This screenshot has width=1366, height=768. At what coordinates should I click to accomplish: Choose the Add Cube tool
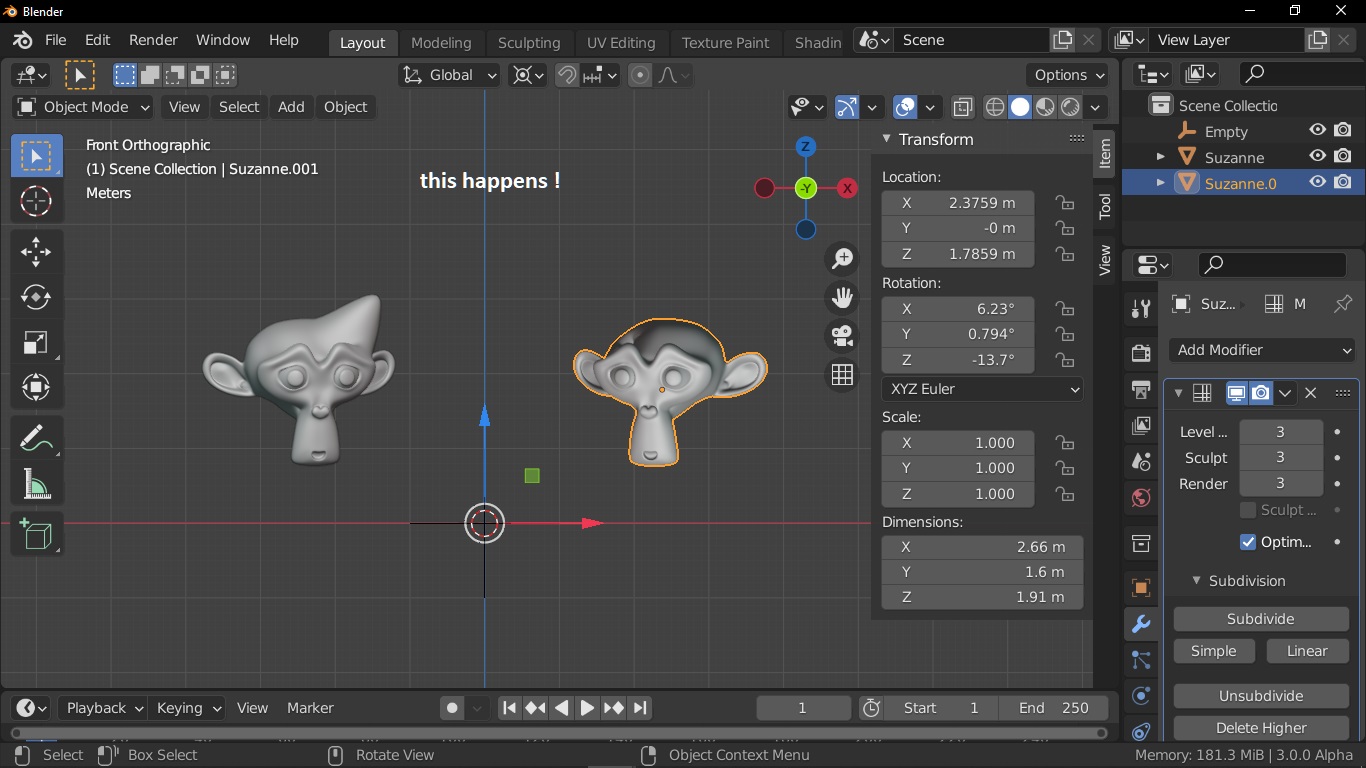[x=36, y=534]
